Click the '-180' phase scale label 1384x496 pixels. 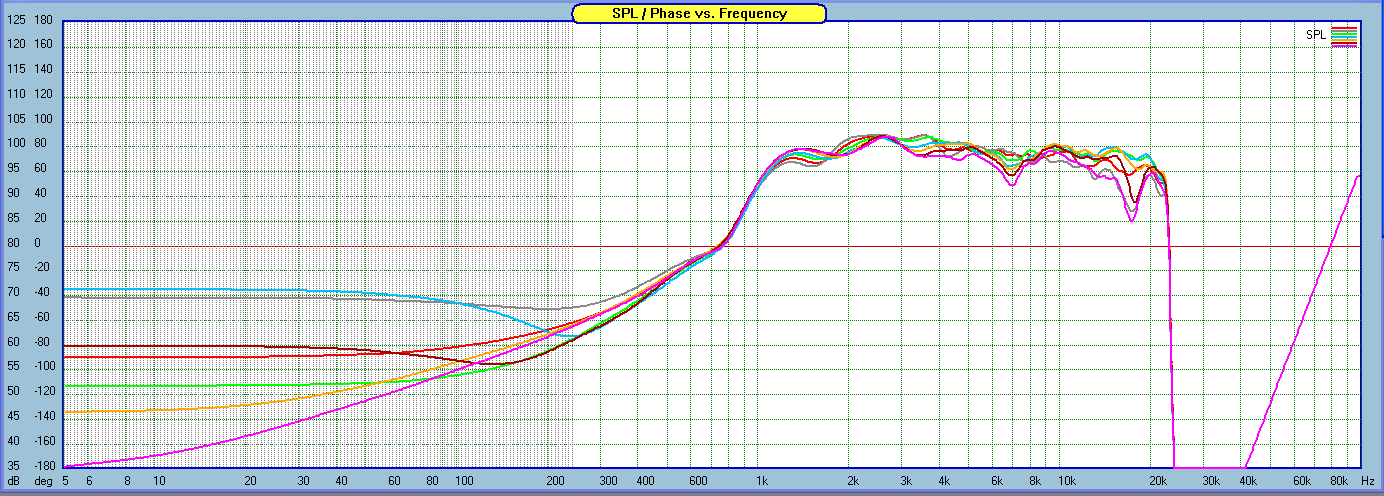[x=45, y=467]
